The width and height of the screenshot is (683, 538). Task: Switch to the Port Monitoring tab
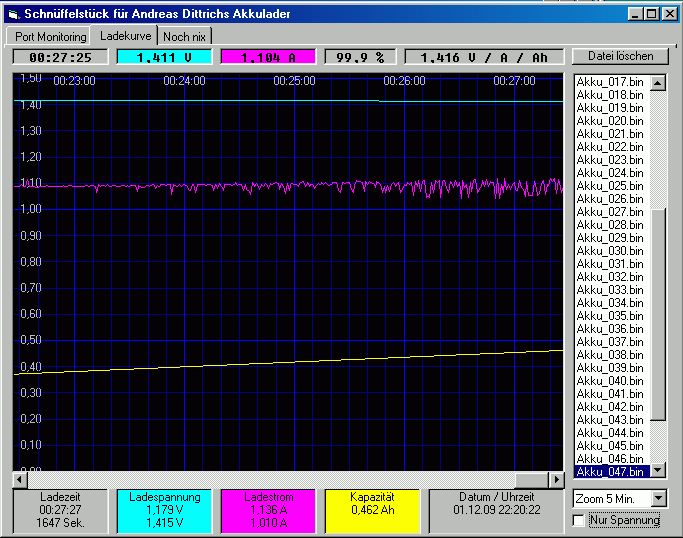50,36
